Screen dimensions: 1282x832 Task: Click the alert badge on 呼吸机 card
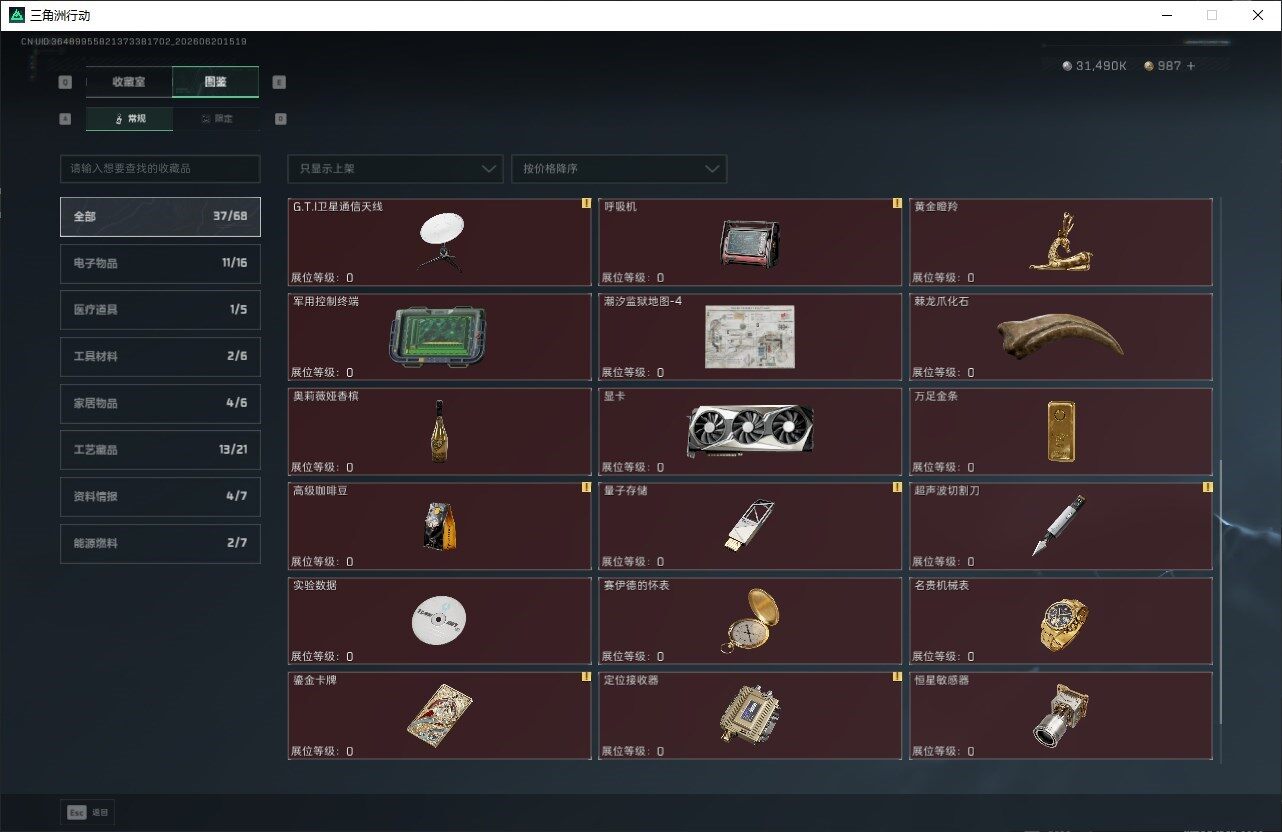897,203
